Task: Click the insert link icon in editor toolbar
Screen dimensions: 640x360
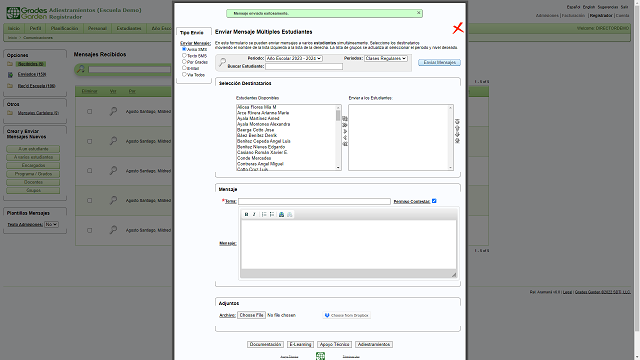Action: (281, 214)
